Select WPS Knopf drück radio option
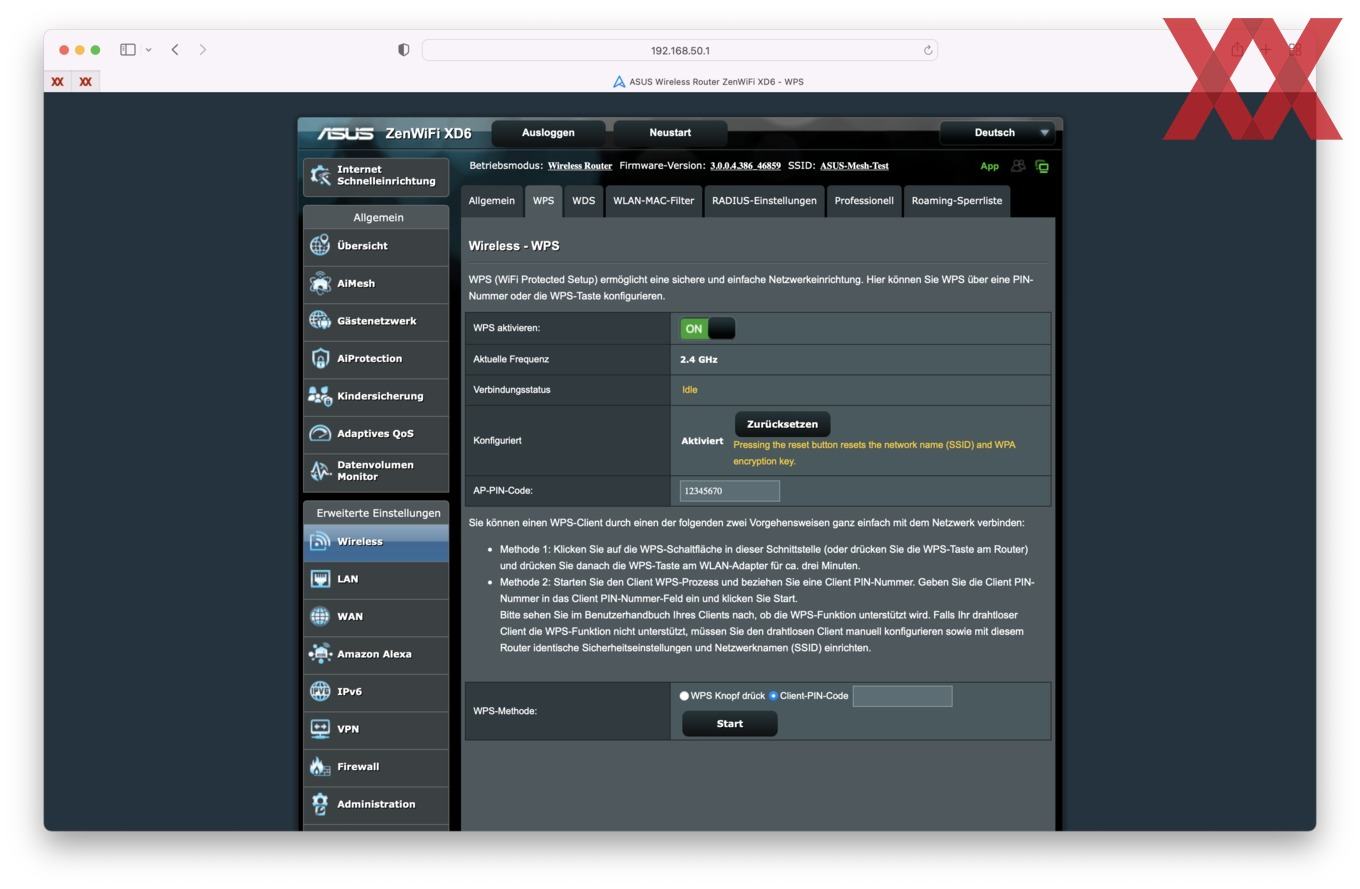Image resolution: width=1360 pixels, height=889 pixels. (x=684, y=696)
